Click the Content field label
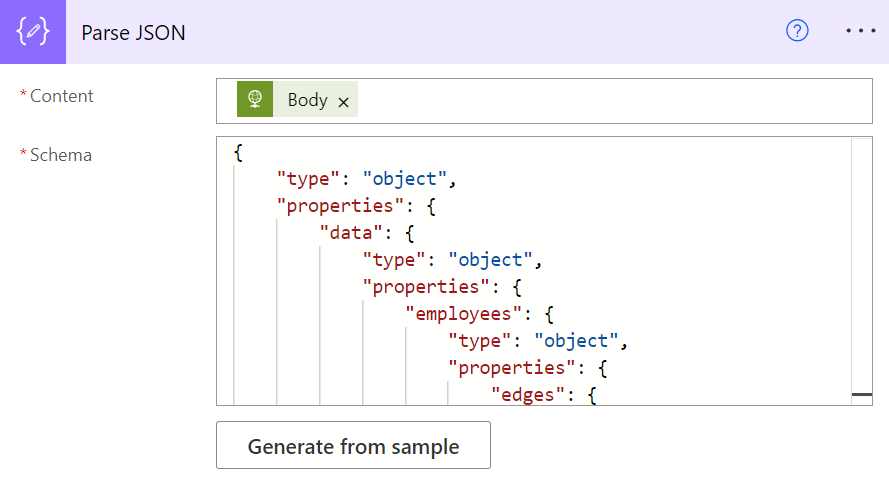Screen dimensions: 889x483 [x=61, y=96]
